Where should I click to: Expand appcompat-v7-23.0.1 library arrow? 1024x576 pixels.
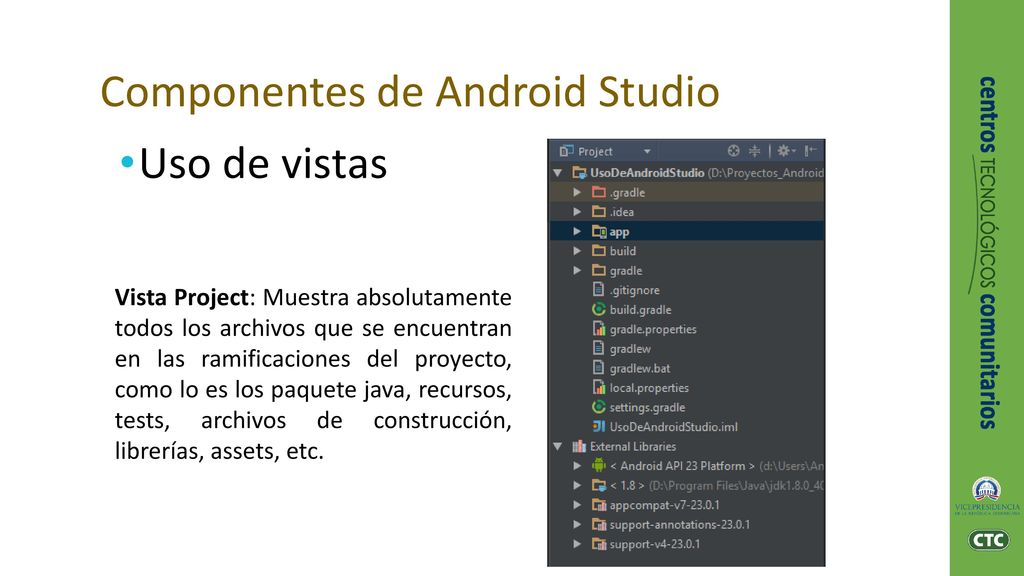[577, 505]
